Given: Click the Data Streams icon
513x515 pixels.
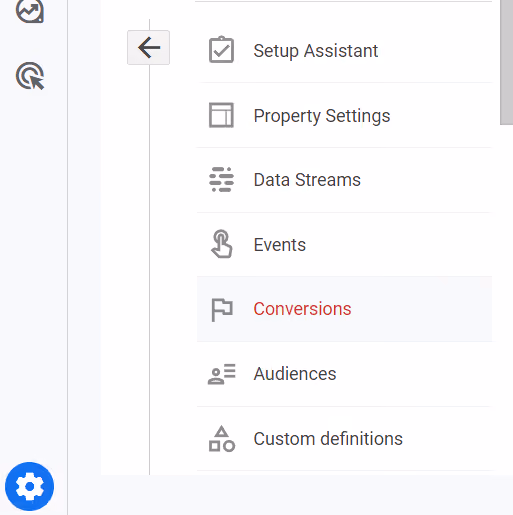Looking at the screenshot, I should 221,180.
